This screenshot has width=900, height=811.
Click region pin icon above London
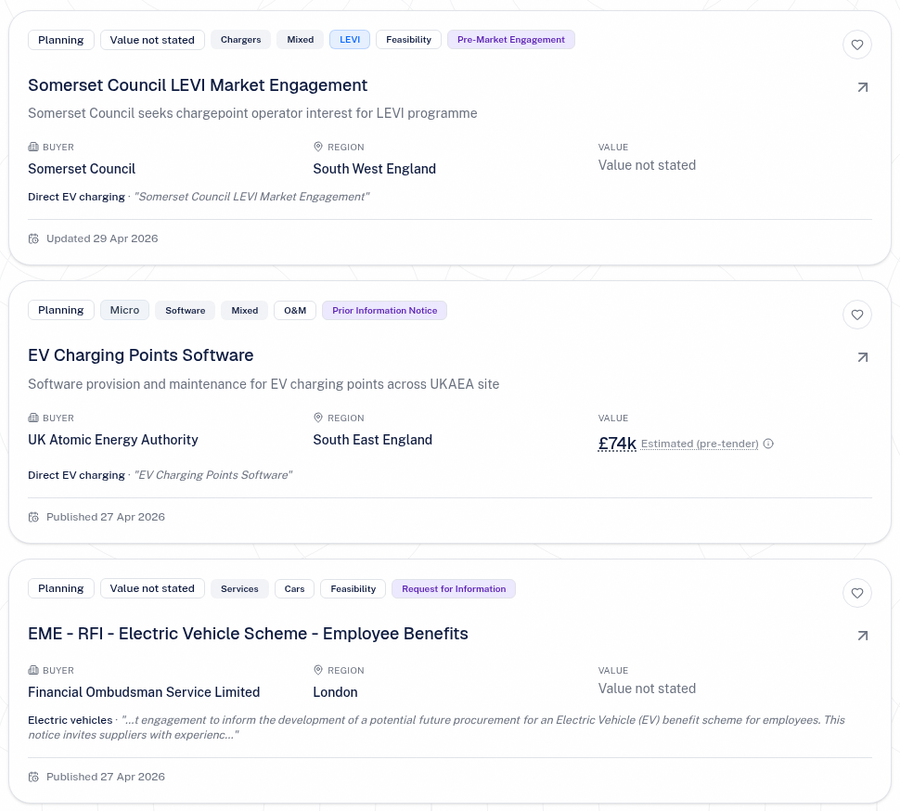(318, 670)
